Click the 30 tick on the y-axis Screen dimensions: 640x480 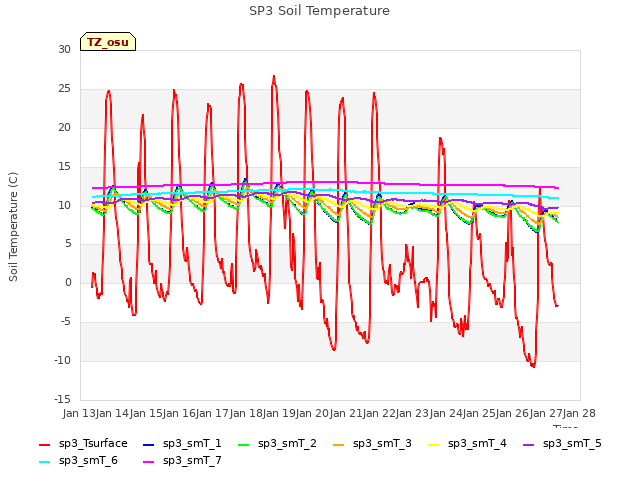click(x=64, y=50)
